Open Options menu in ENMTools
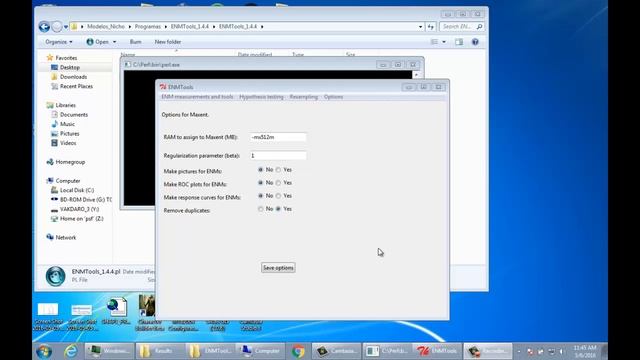 point(333,97)
